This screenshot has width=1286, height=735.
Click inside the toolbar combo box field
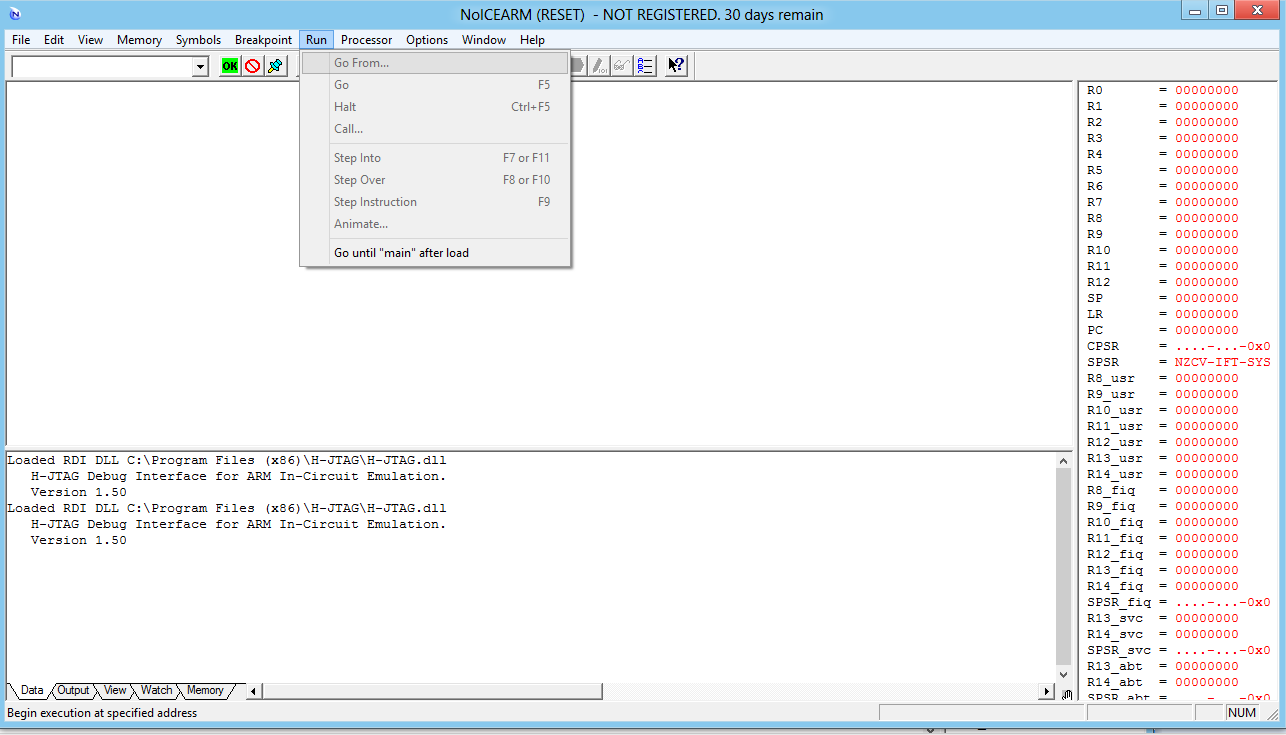point(100,67)
